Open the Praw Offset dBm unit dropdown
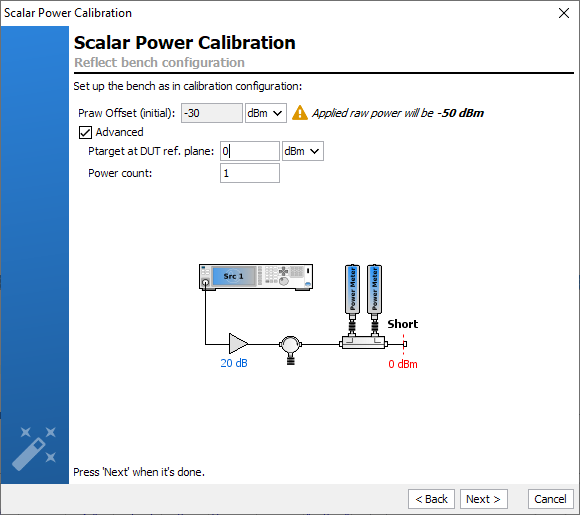The image size is (580, 515). point(266,113)
